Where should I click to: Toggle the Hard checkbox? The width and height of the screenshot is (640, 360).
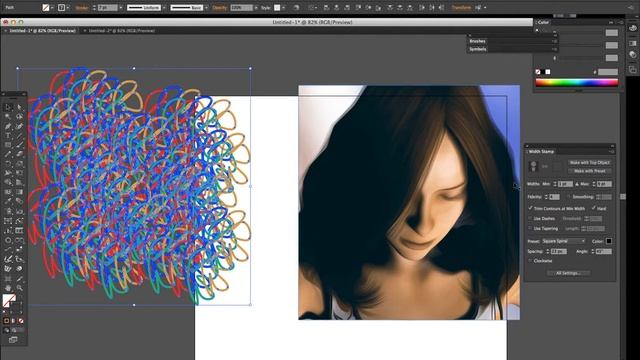click(x=593, y=208)
